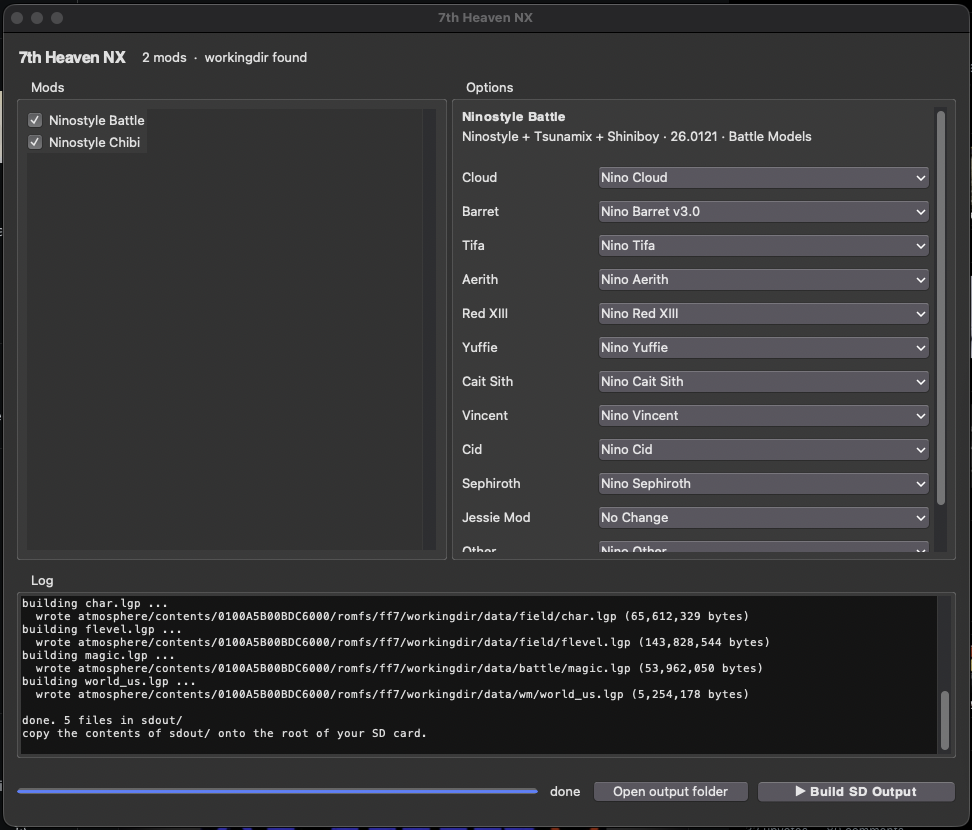Image resolution: width=972 pixels, height=830 pixels.
Task: Click the mod credits line with Tsunamix
Action: click(637, 136)
